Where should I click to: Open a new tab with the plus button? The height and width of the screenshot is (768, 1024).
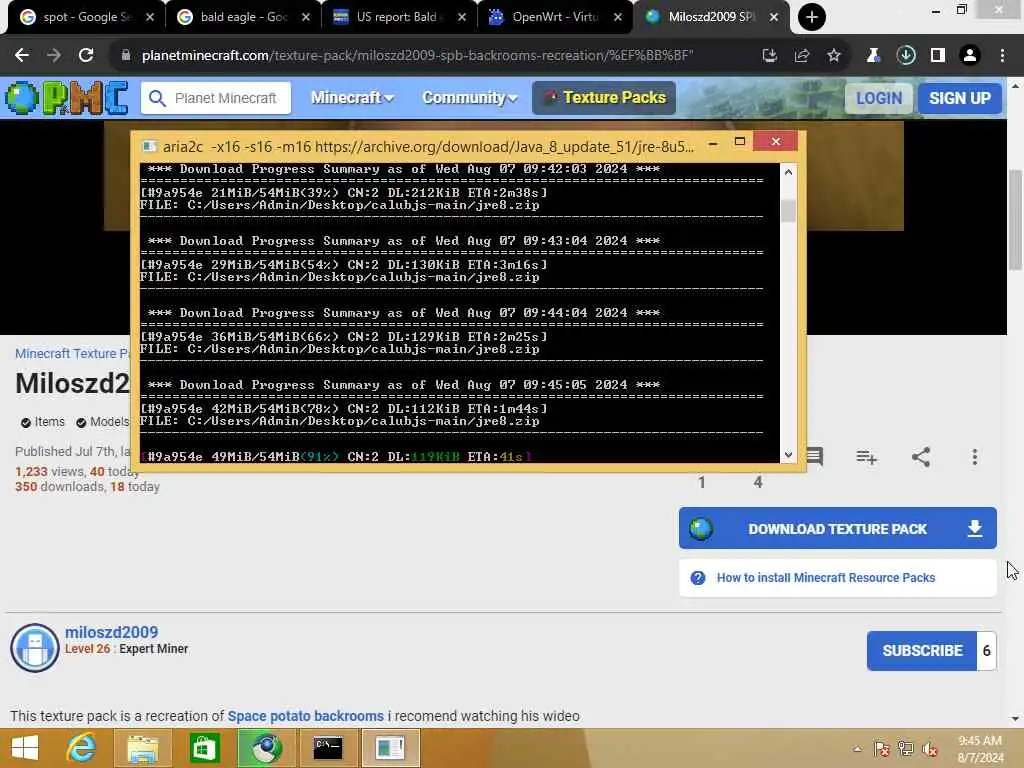(x=812, y=17)
